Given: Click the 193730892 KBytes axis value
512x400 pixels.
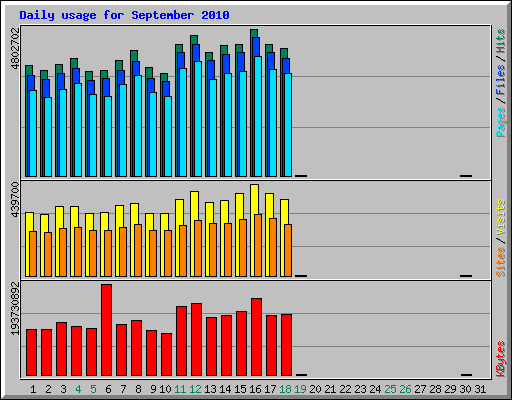Looking at the screenshot, I should pyautogui.click(x=15, y=308).
